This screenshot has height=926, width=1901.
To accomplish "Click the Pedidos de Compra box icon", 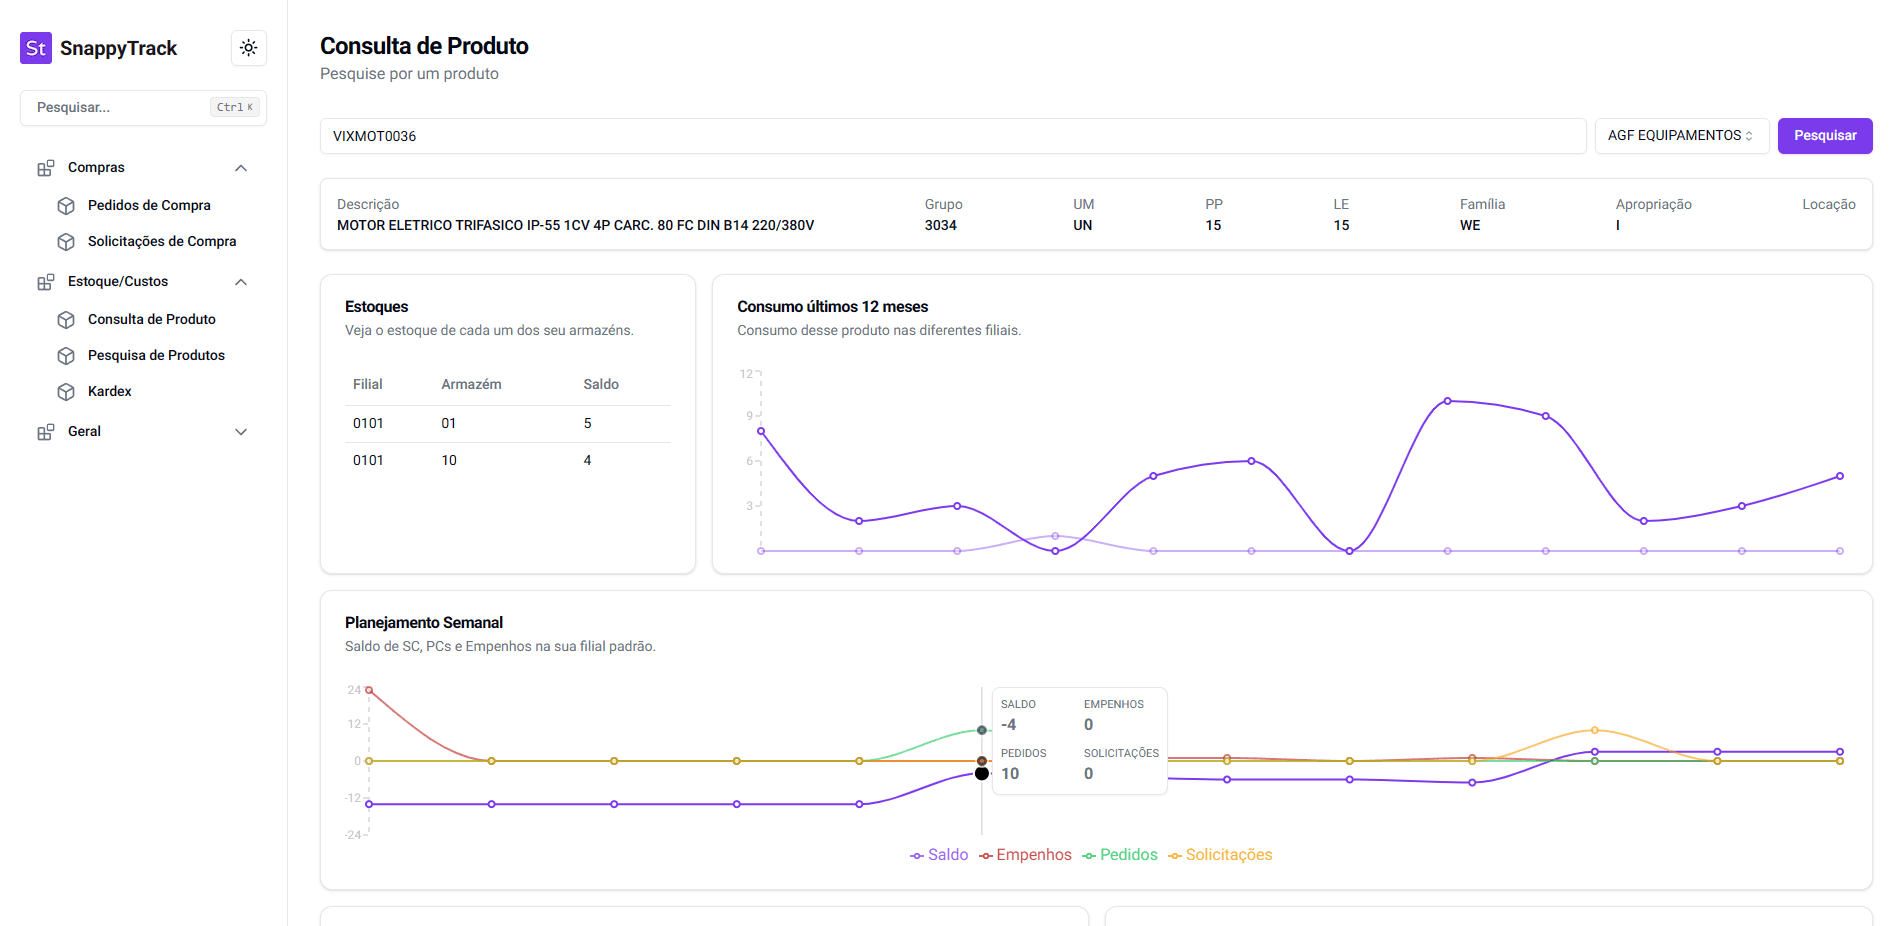I will tap(66, 206).
